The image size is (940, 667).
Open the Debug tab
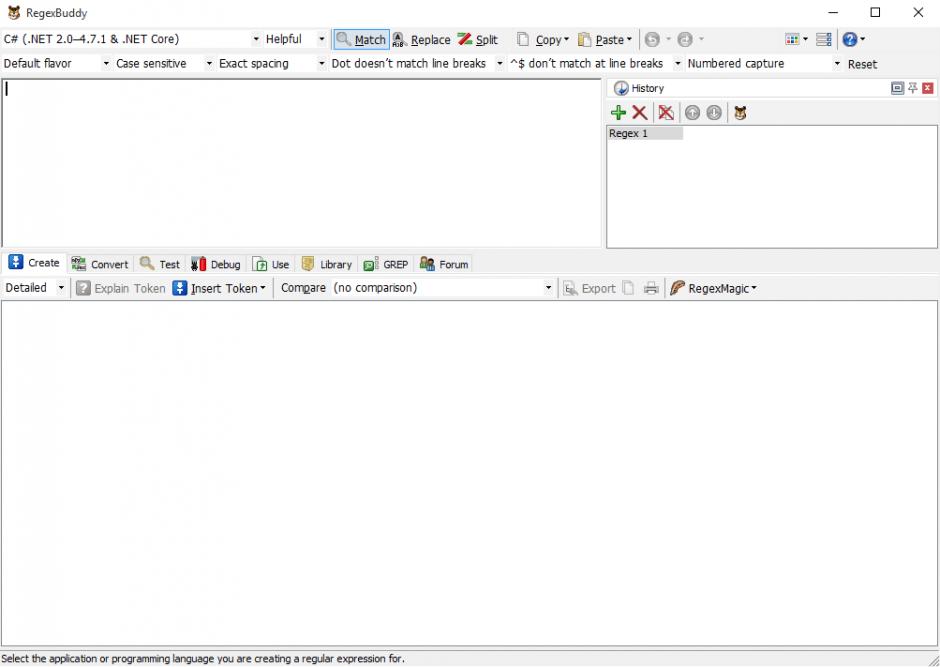click(216, 264)
